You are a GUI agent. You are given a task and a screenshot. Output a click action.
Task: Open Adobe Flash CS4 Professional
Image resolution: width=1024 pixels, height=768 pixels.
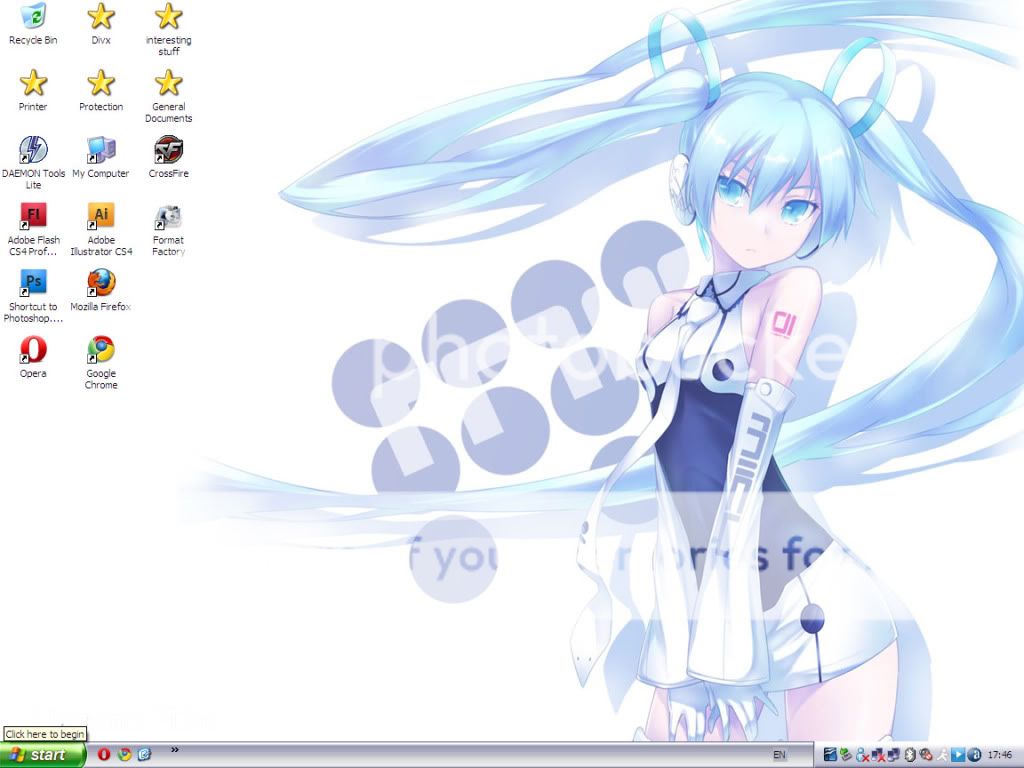pyautogui.click(x=33, y=218)
